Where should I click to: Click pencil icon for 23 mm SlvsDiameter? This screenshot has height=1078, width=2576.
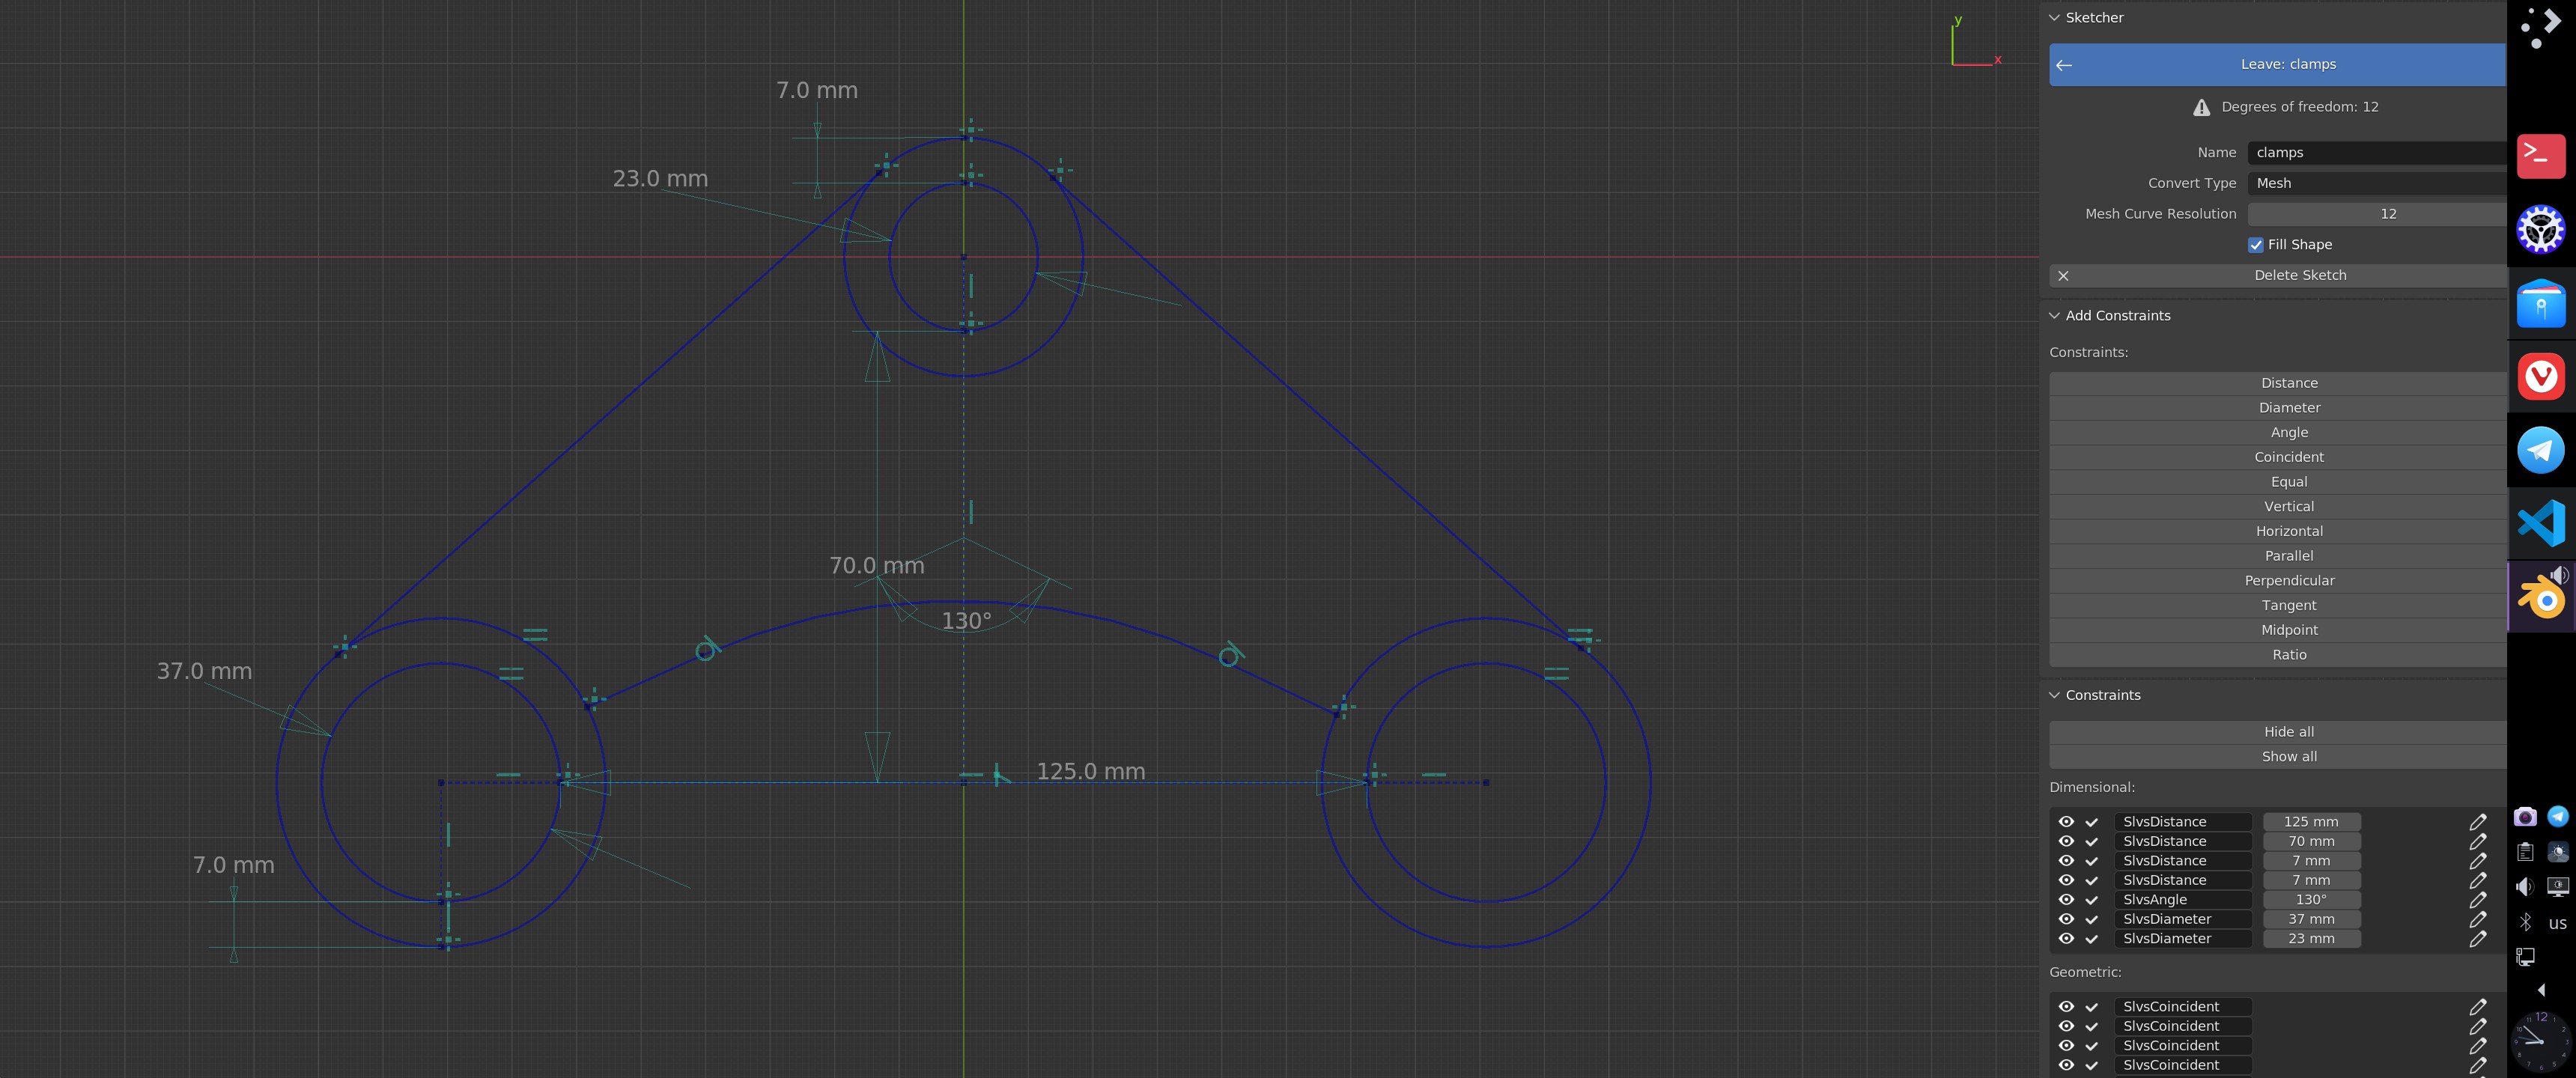2477,939
